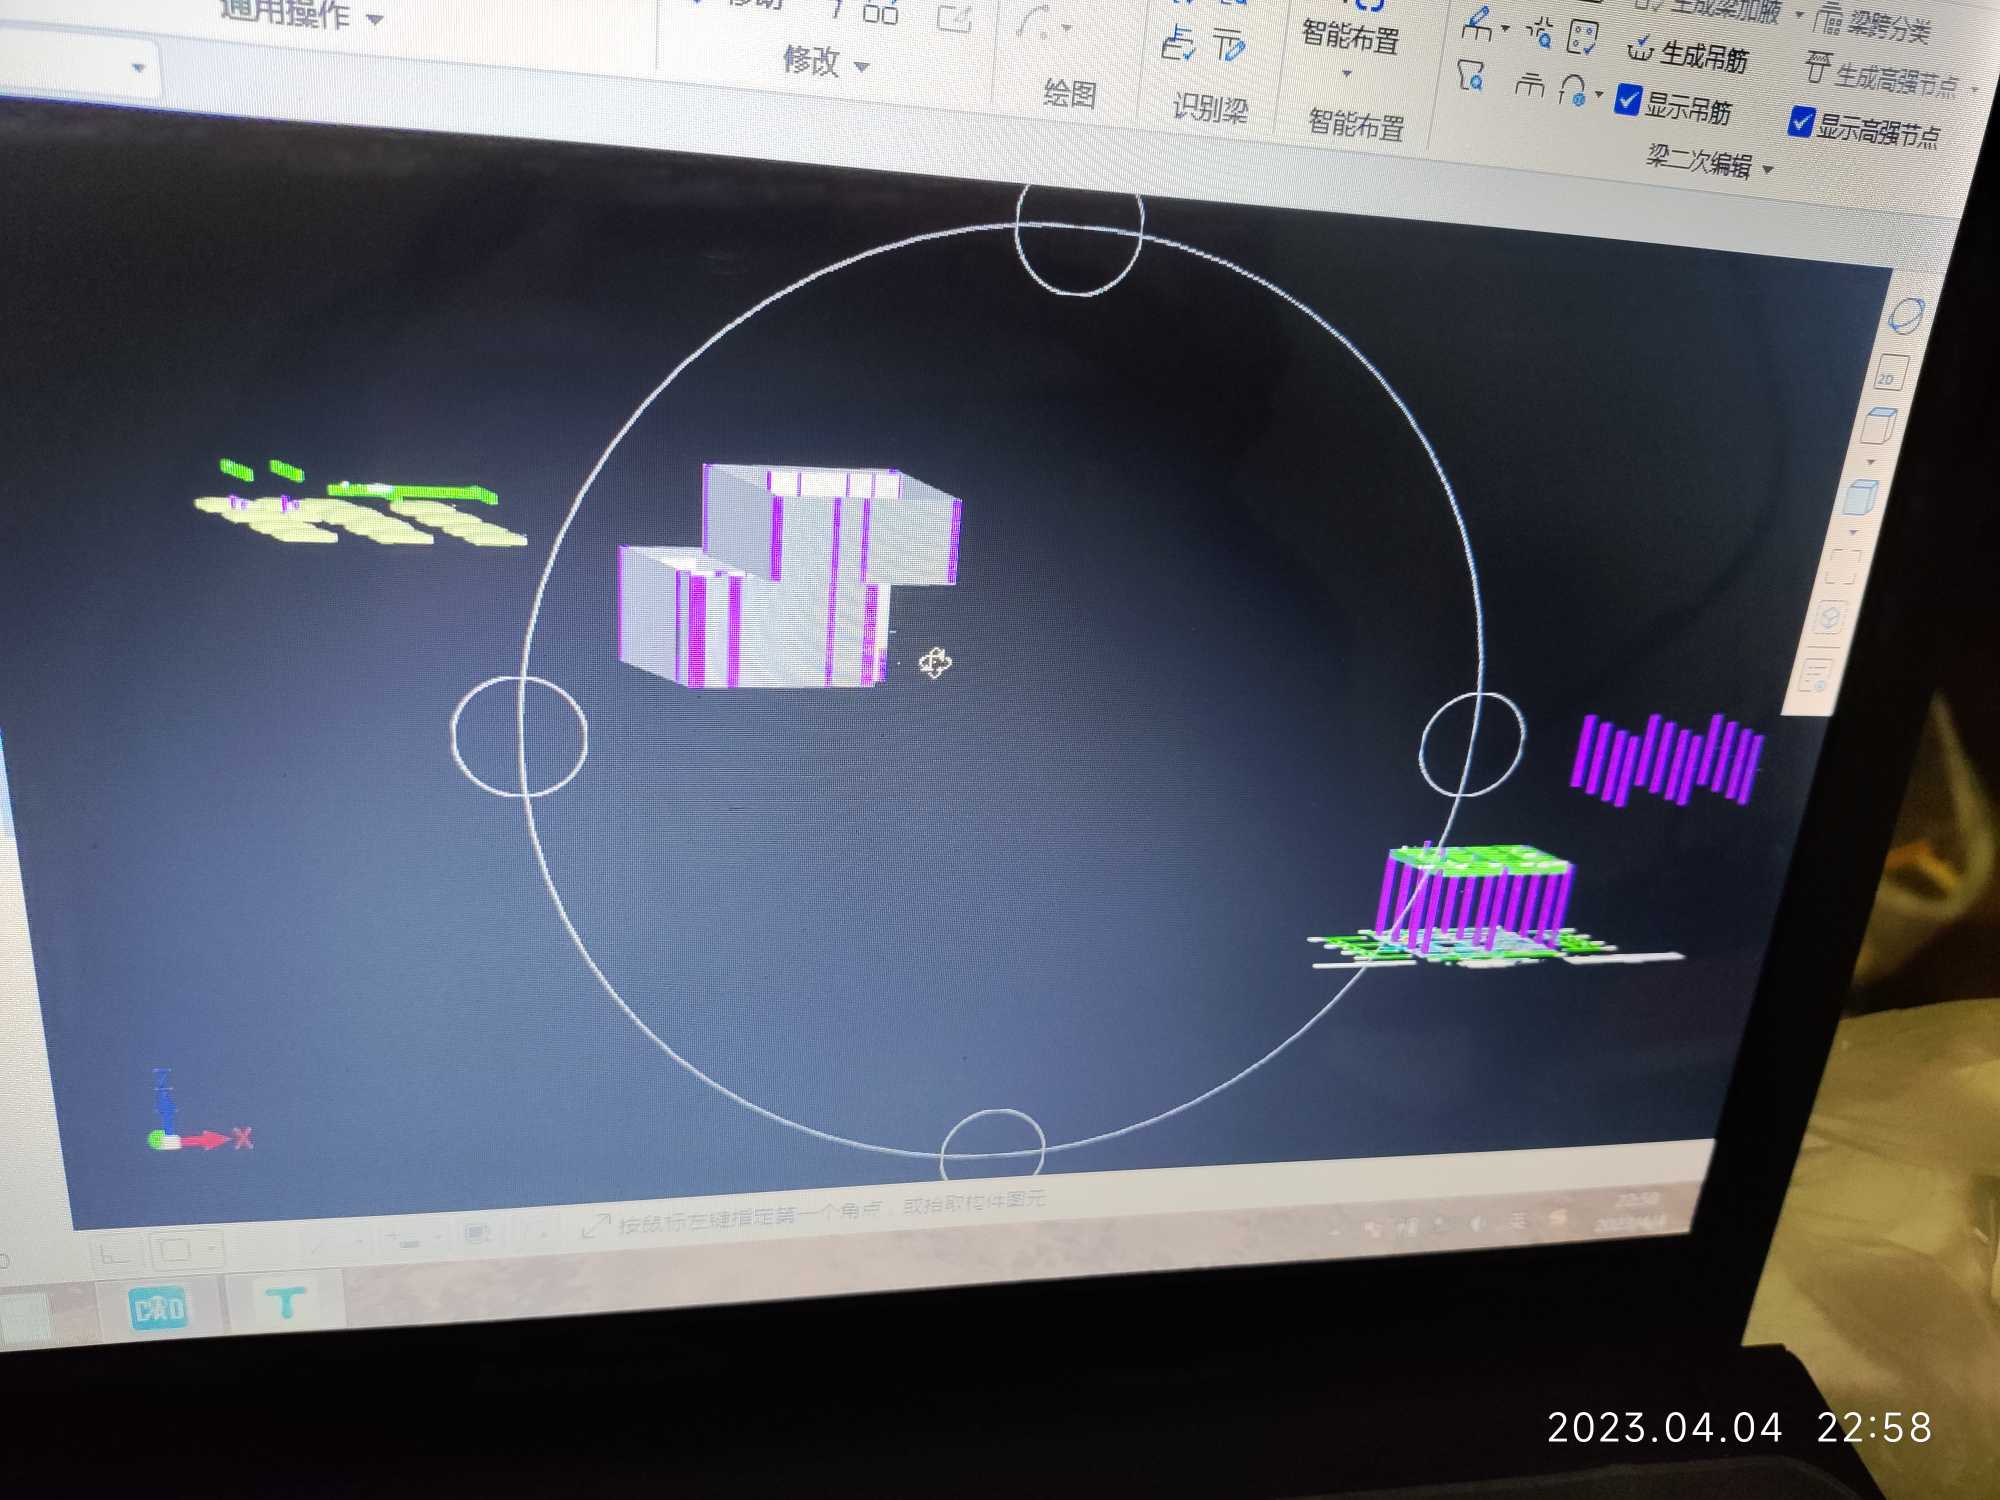Screen dimensions: 2000x1500
Task: Click the right orbit handle circle
Action: (1473, 744)
